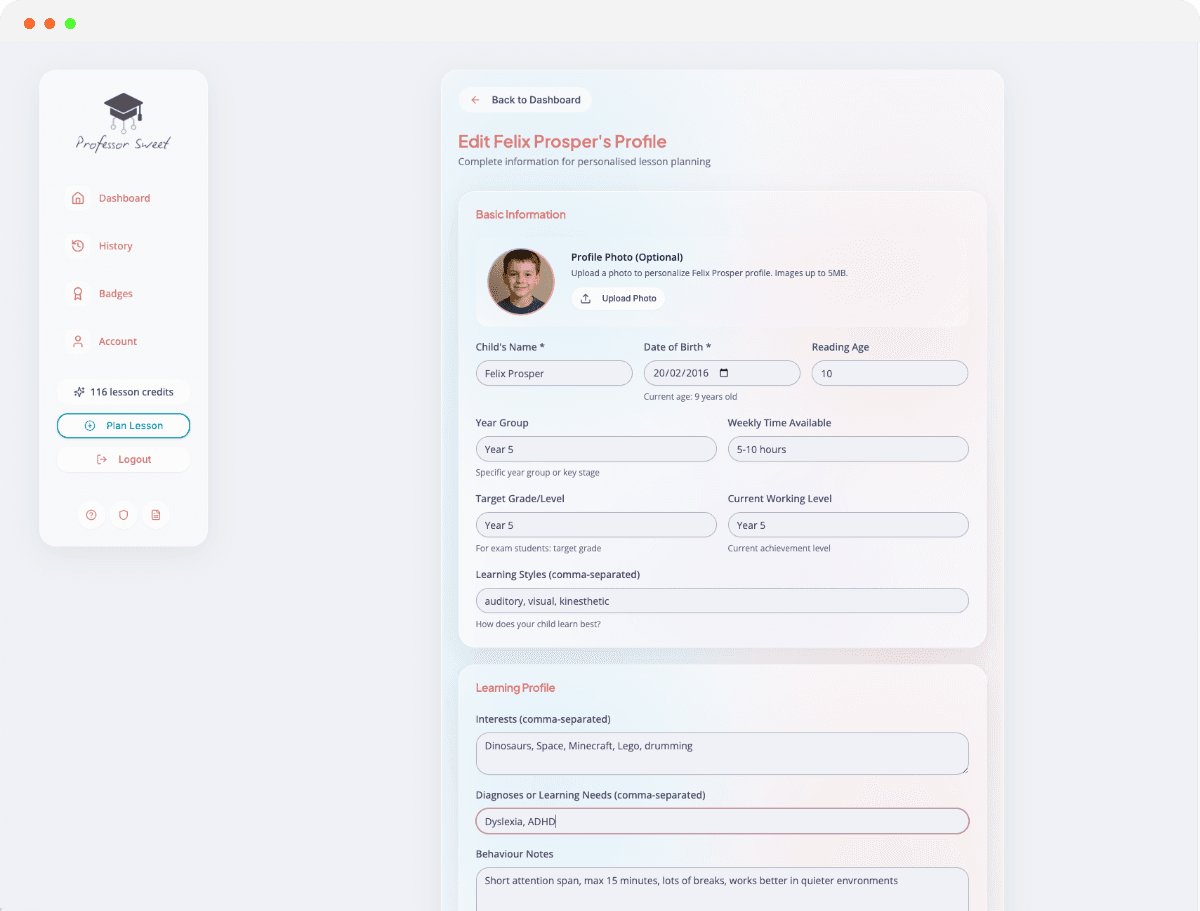Click the document terms icon in sidebar
The width and height of the screenshot is (1200, 911).
[x=155, y=515]
